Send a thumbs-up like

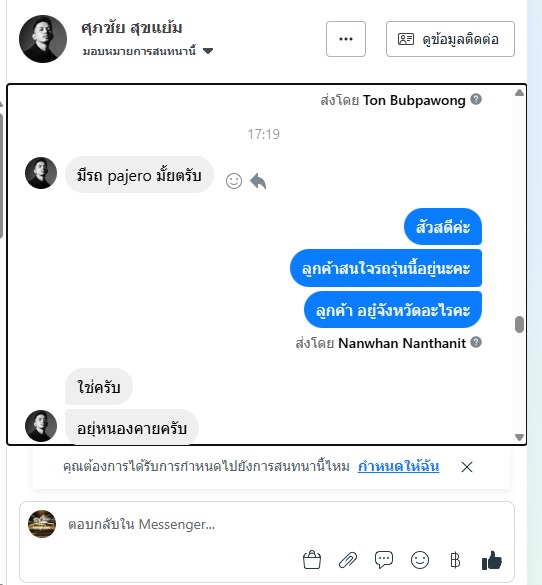(x=492, y=560)
